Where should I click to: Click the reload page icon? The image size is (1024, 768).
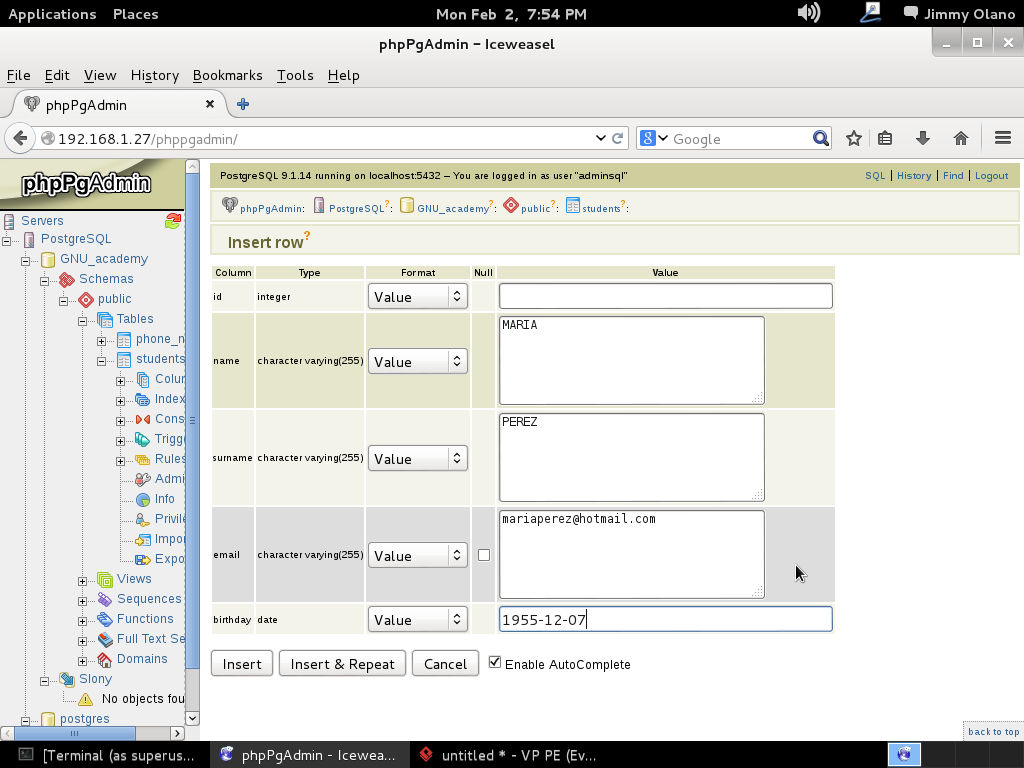[x=618, y=139]
